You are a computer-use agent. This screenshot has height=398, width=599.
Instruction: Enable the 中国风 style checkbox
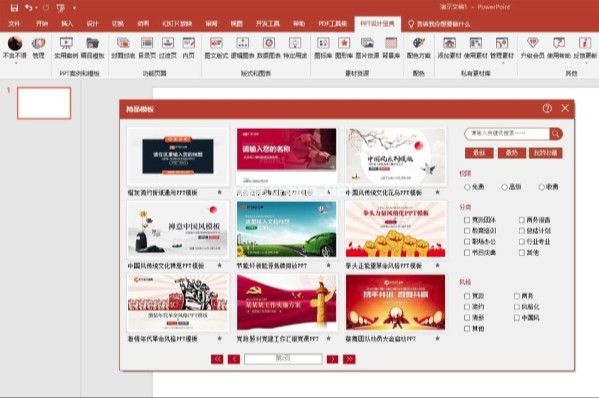point(517,317)
